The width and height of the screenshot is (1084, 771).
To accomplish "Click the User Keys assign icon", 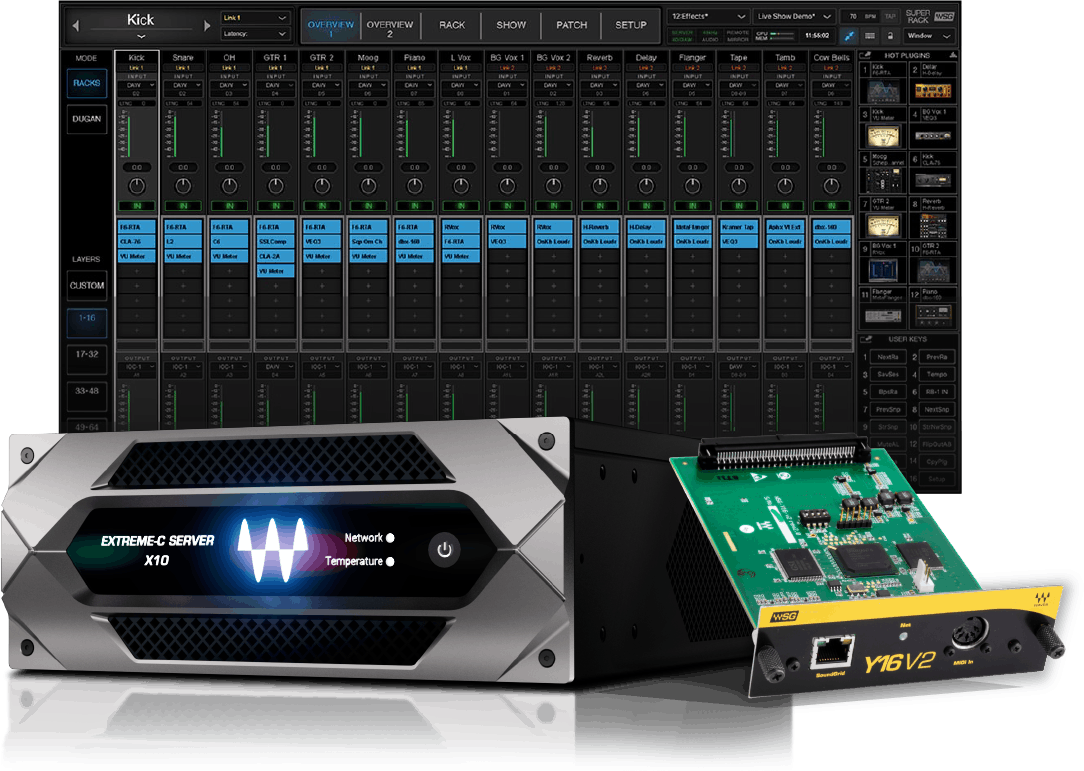I will coord(865,340).
